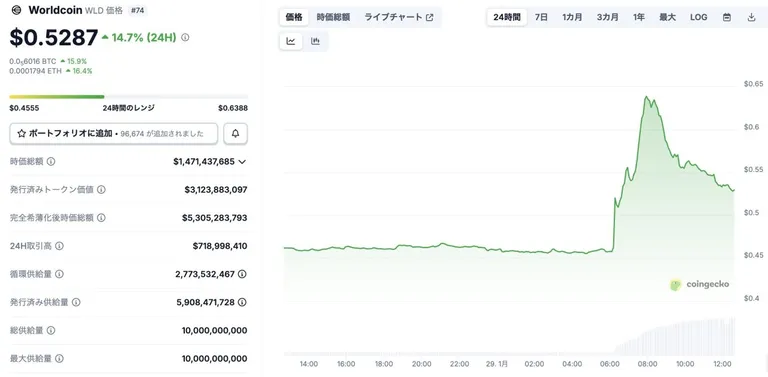
Task: Open the calendar date range picker
Action: (727, 17)
